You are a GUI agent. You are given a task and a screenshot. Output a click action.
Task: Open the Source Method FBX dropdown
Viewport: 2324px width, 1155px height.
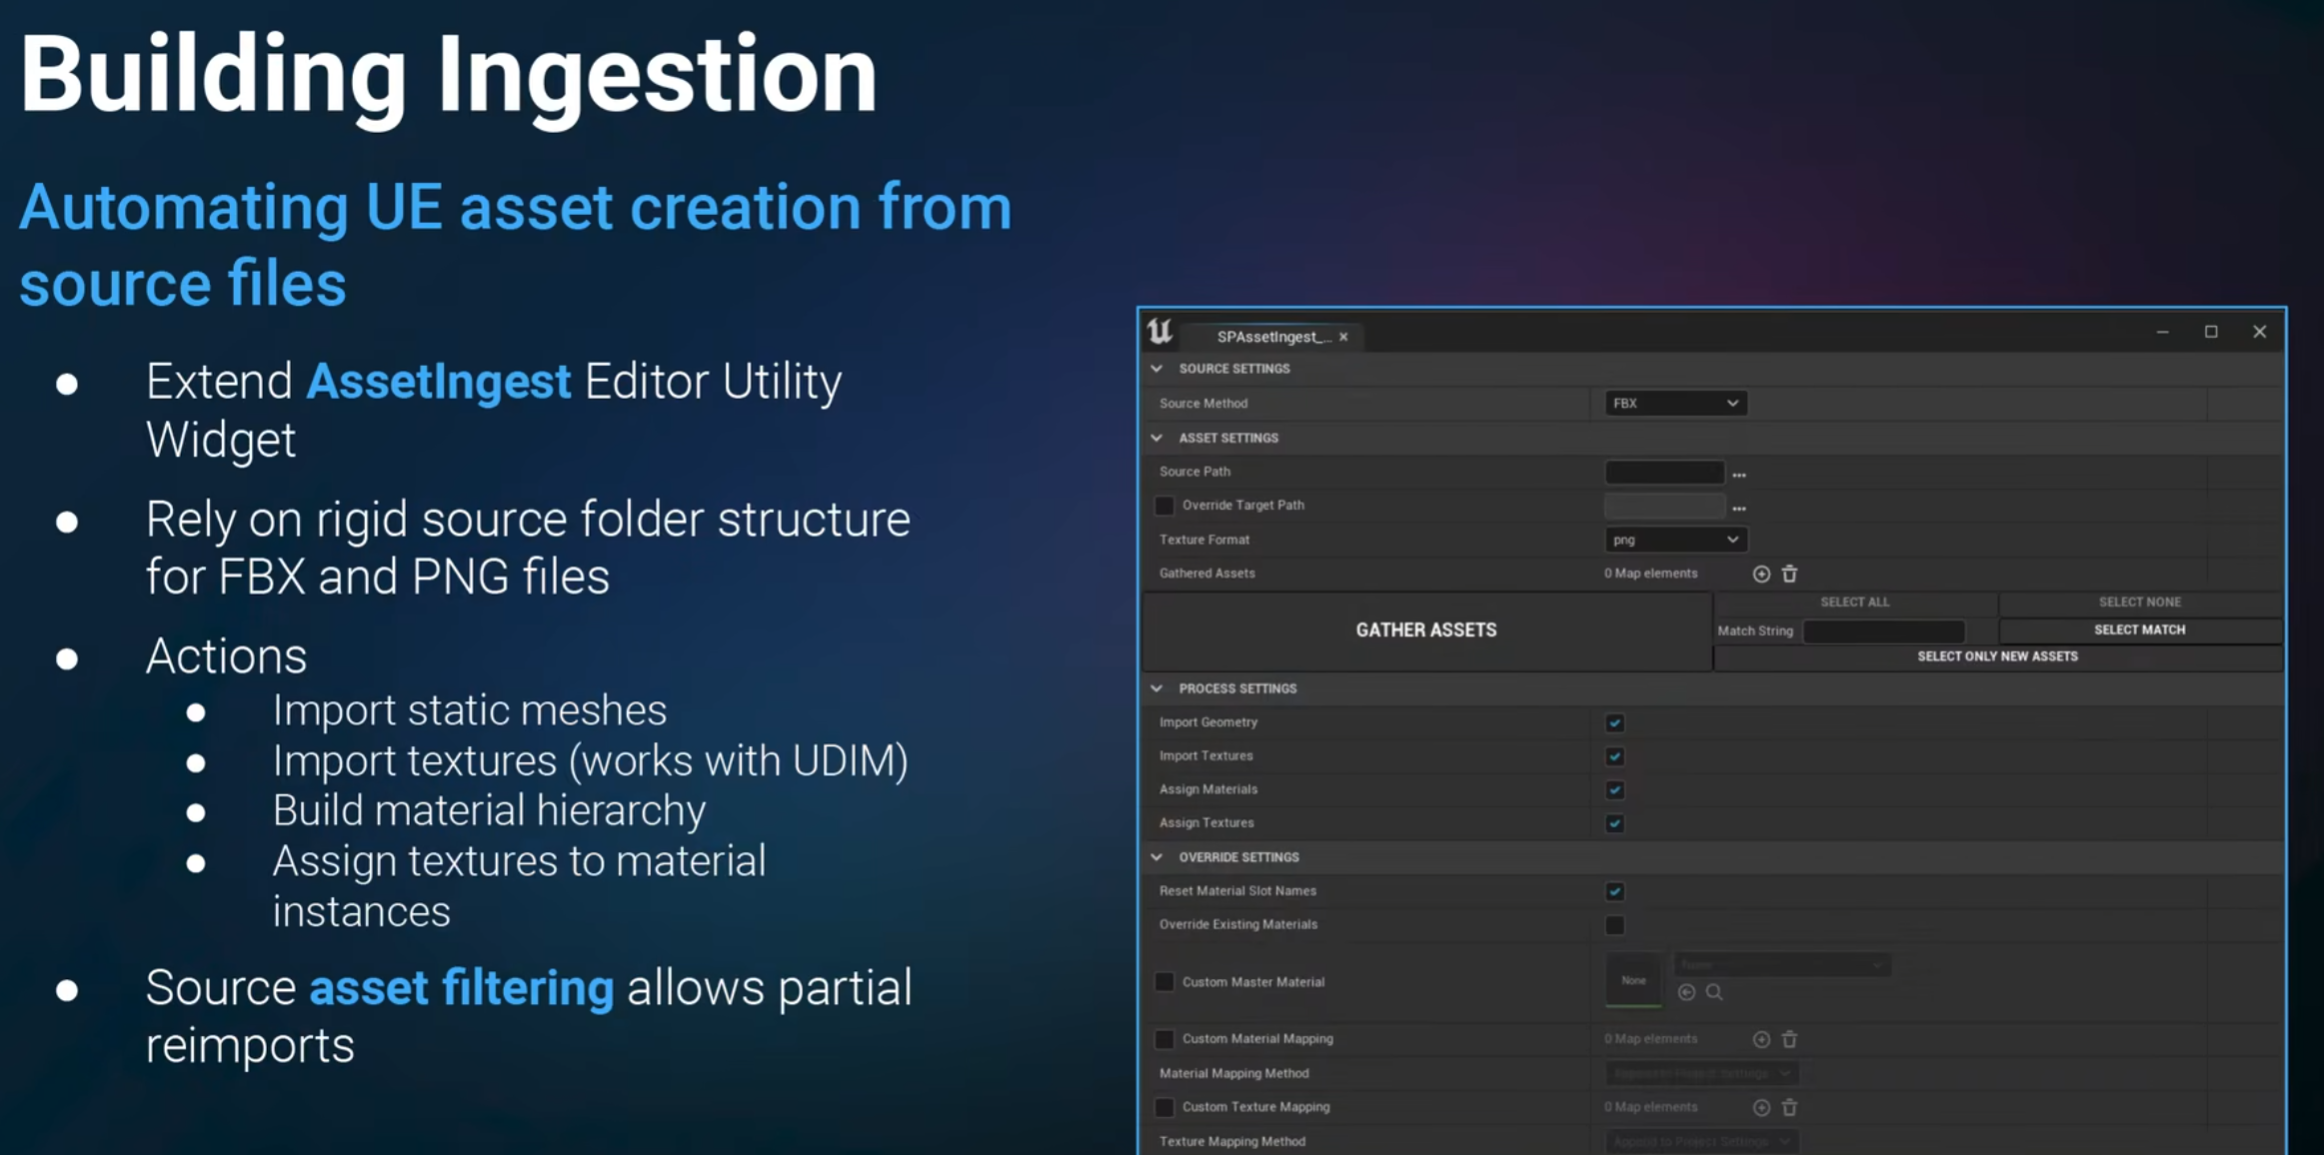click(1675, 403)
